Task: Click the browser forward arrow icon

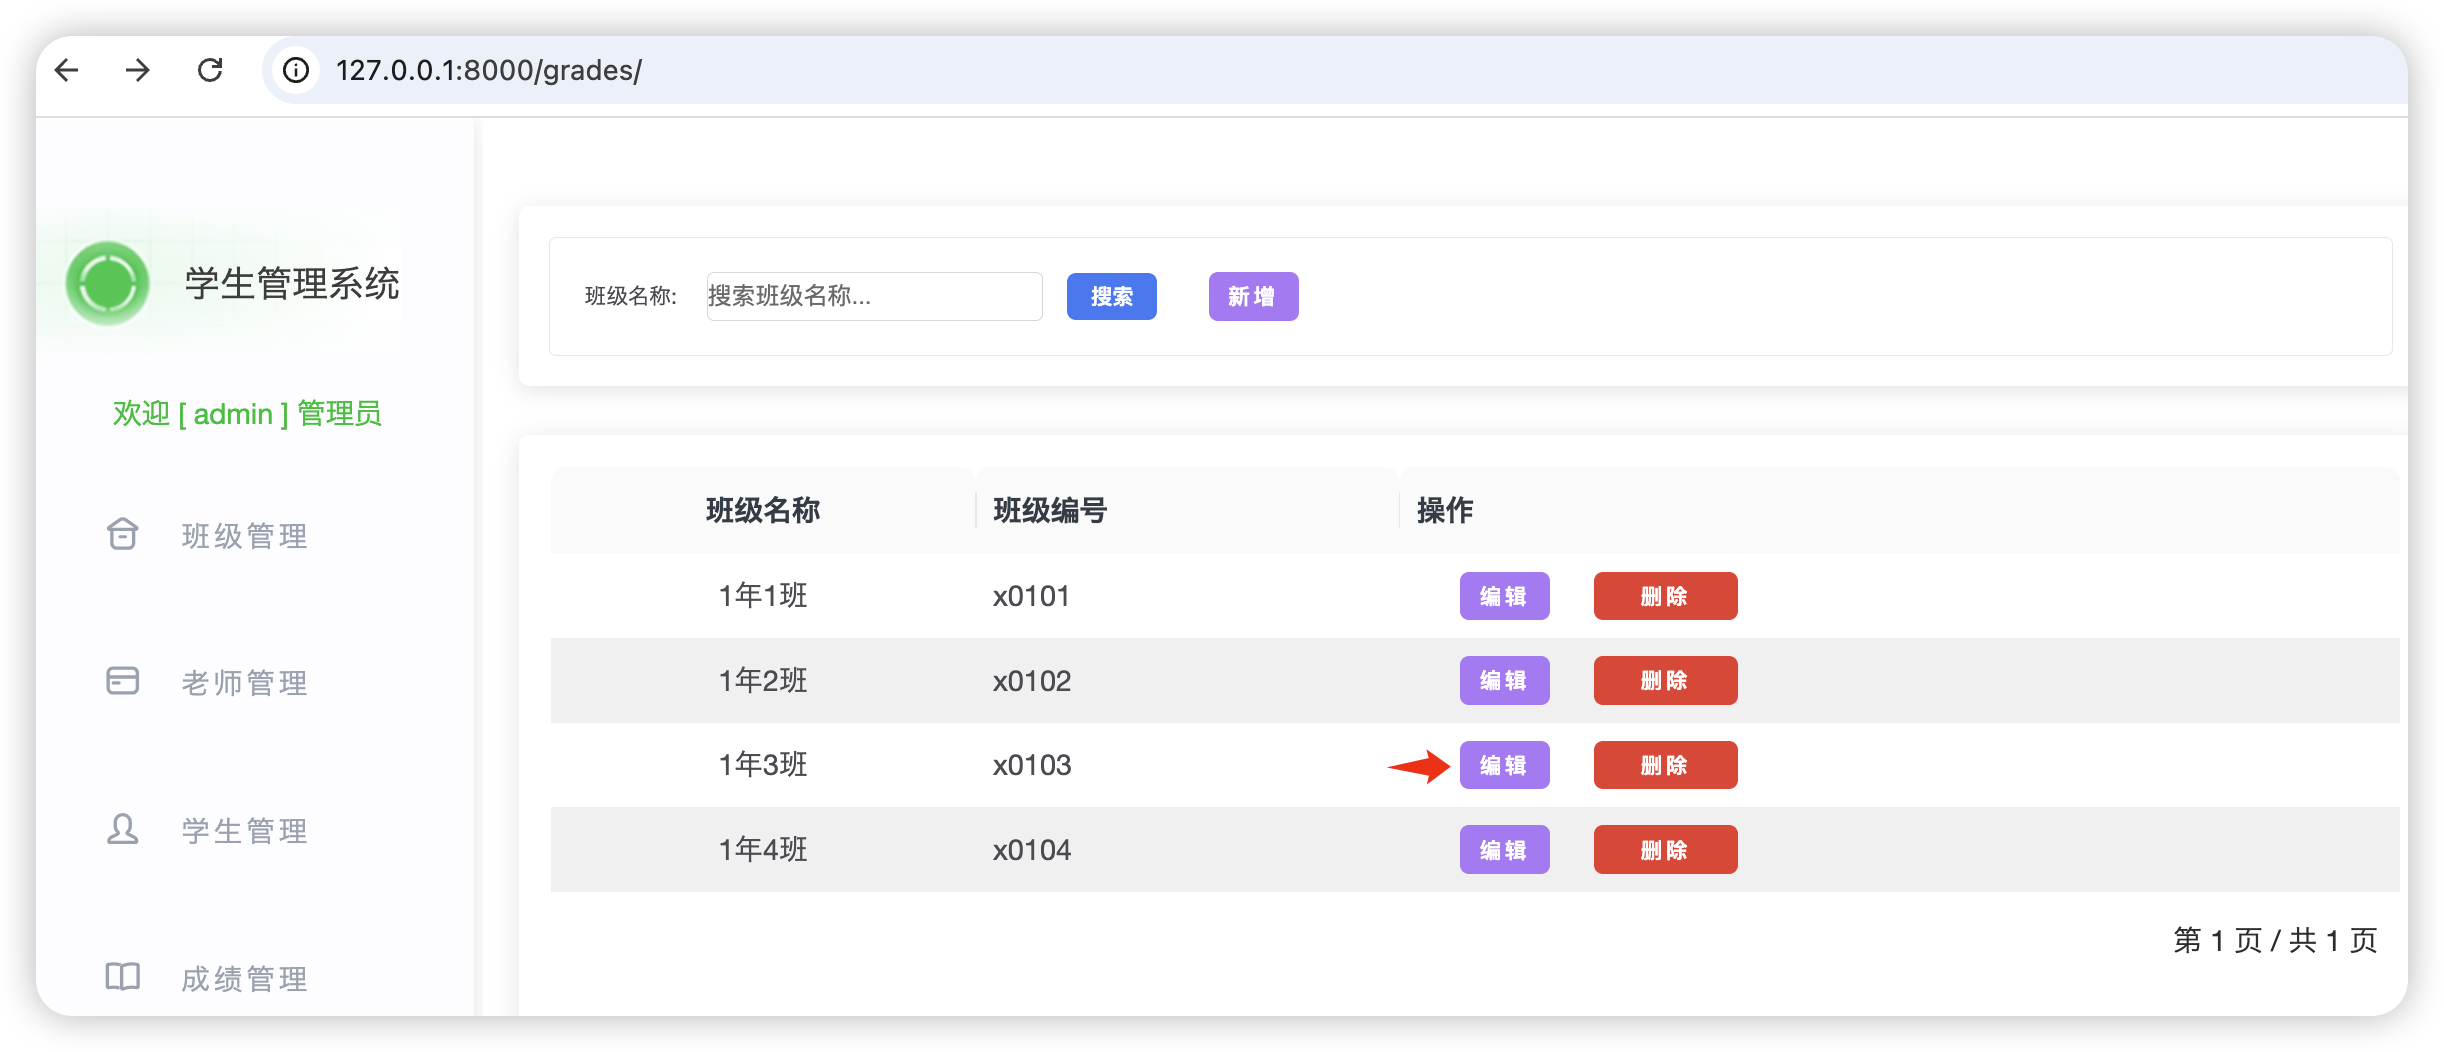Action: point(138,70)
